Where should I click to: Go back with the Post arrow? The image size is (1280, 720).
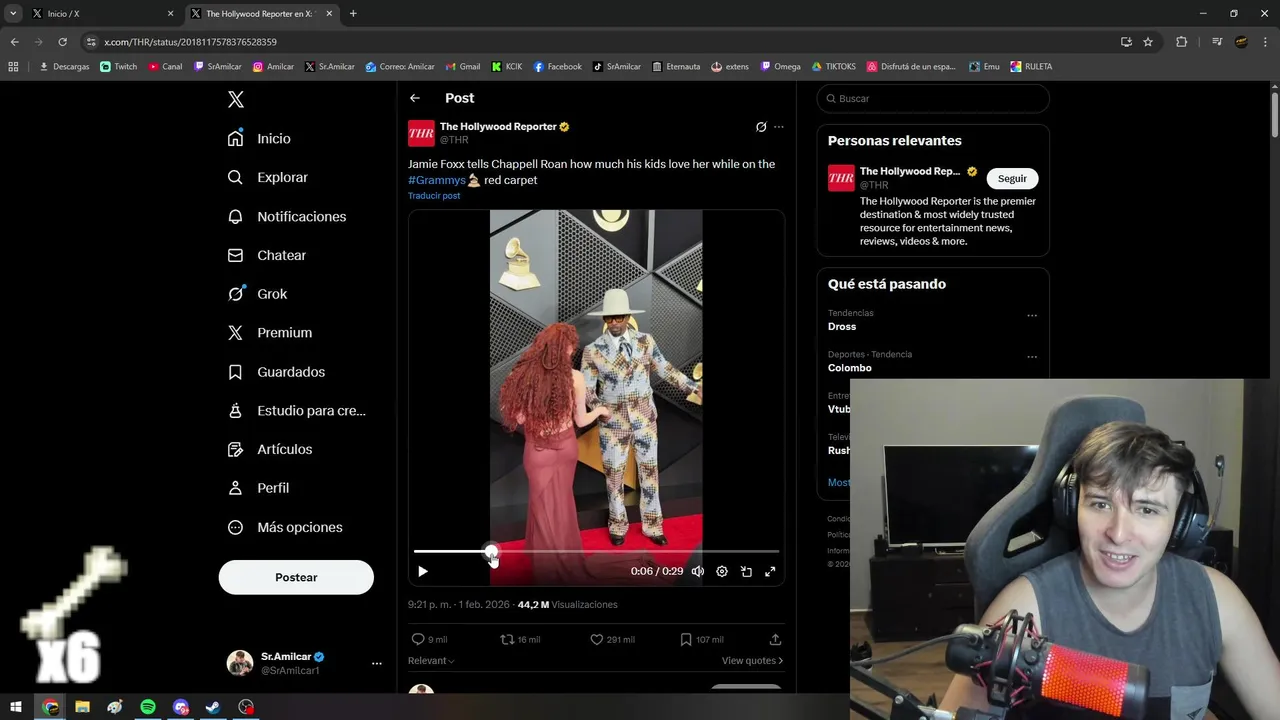coord(415,98)
